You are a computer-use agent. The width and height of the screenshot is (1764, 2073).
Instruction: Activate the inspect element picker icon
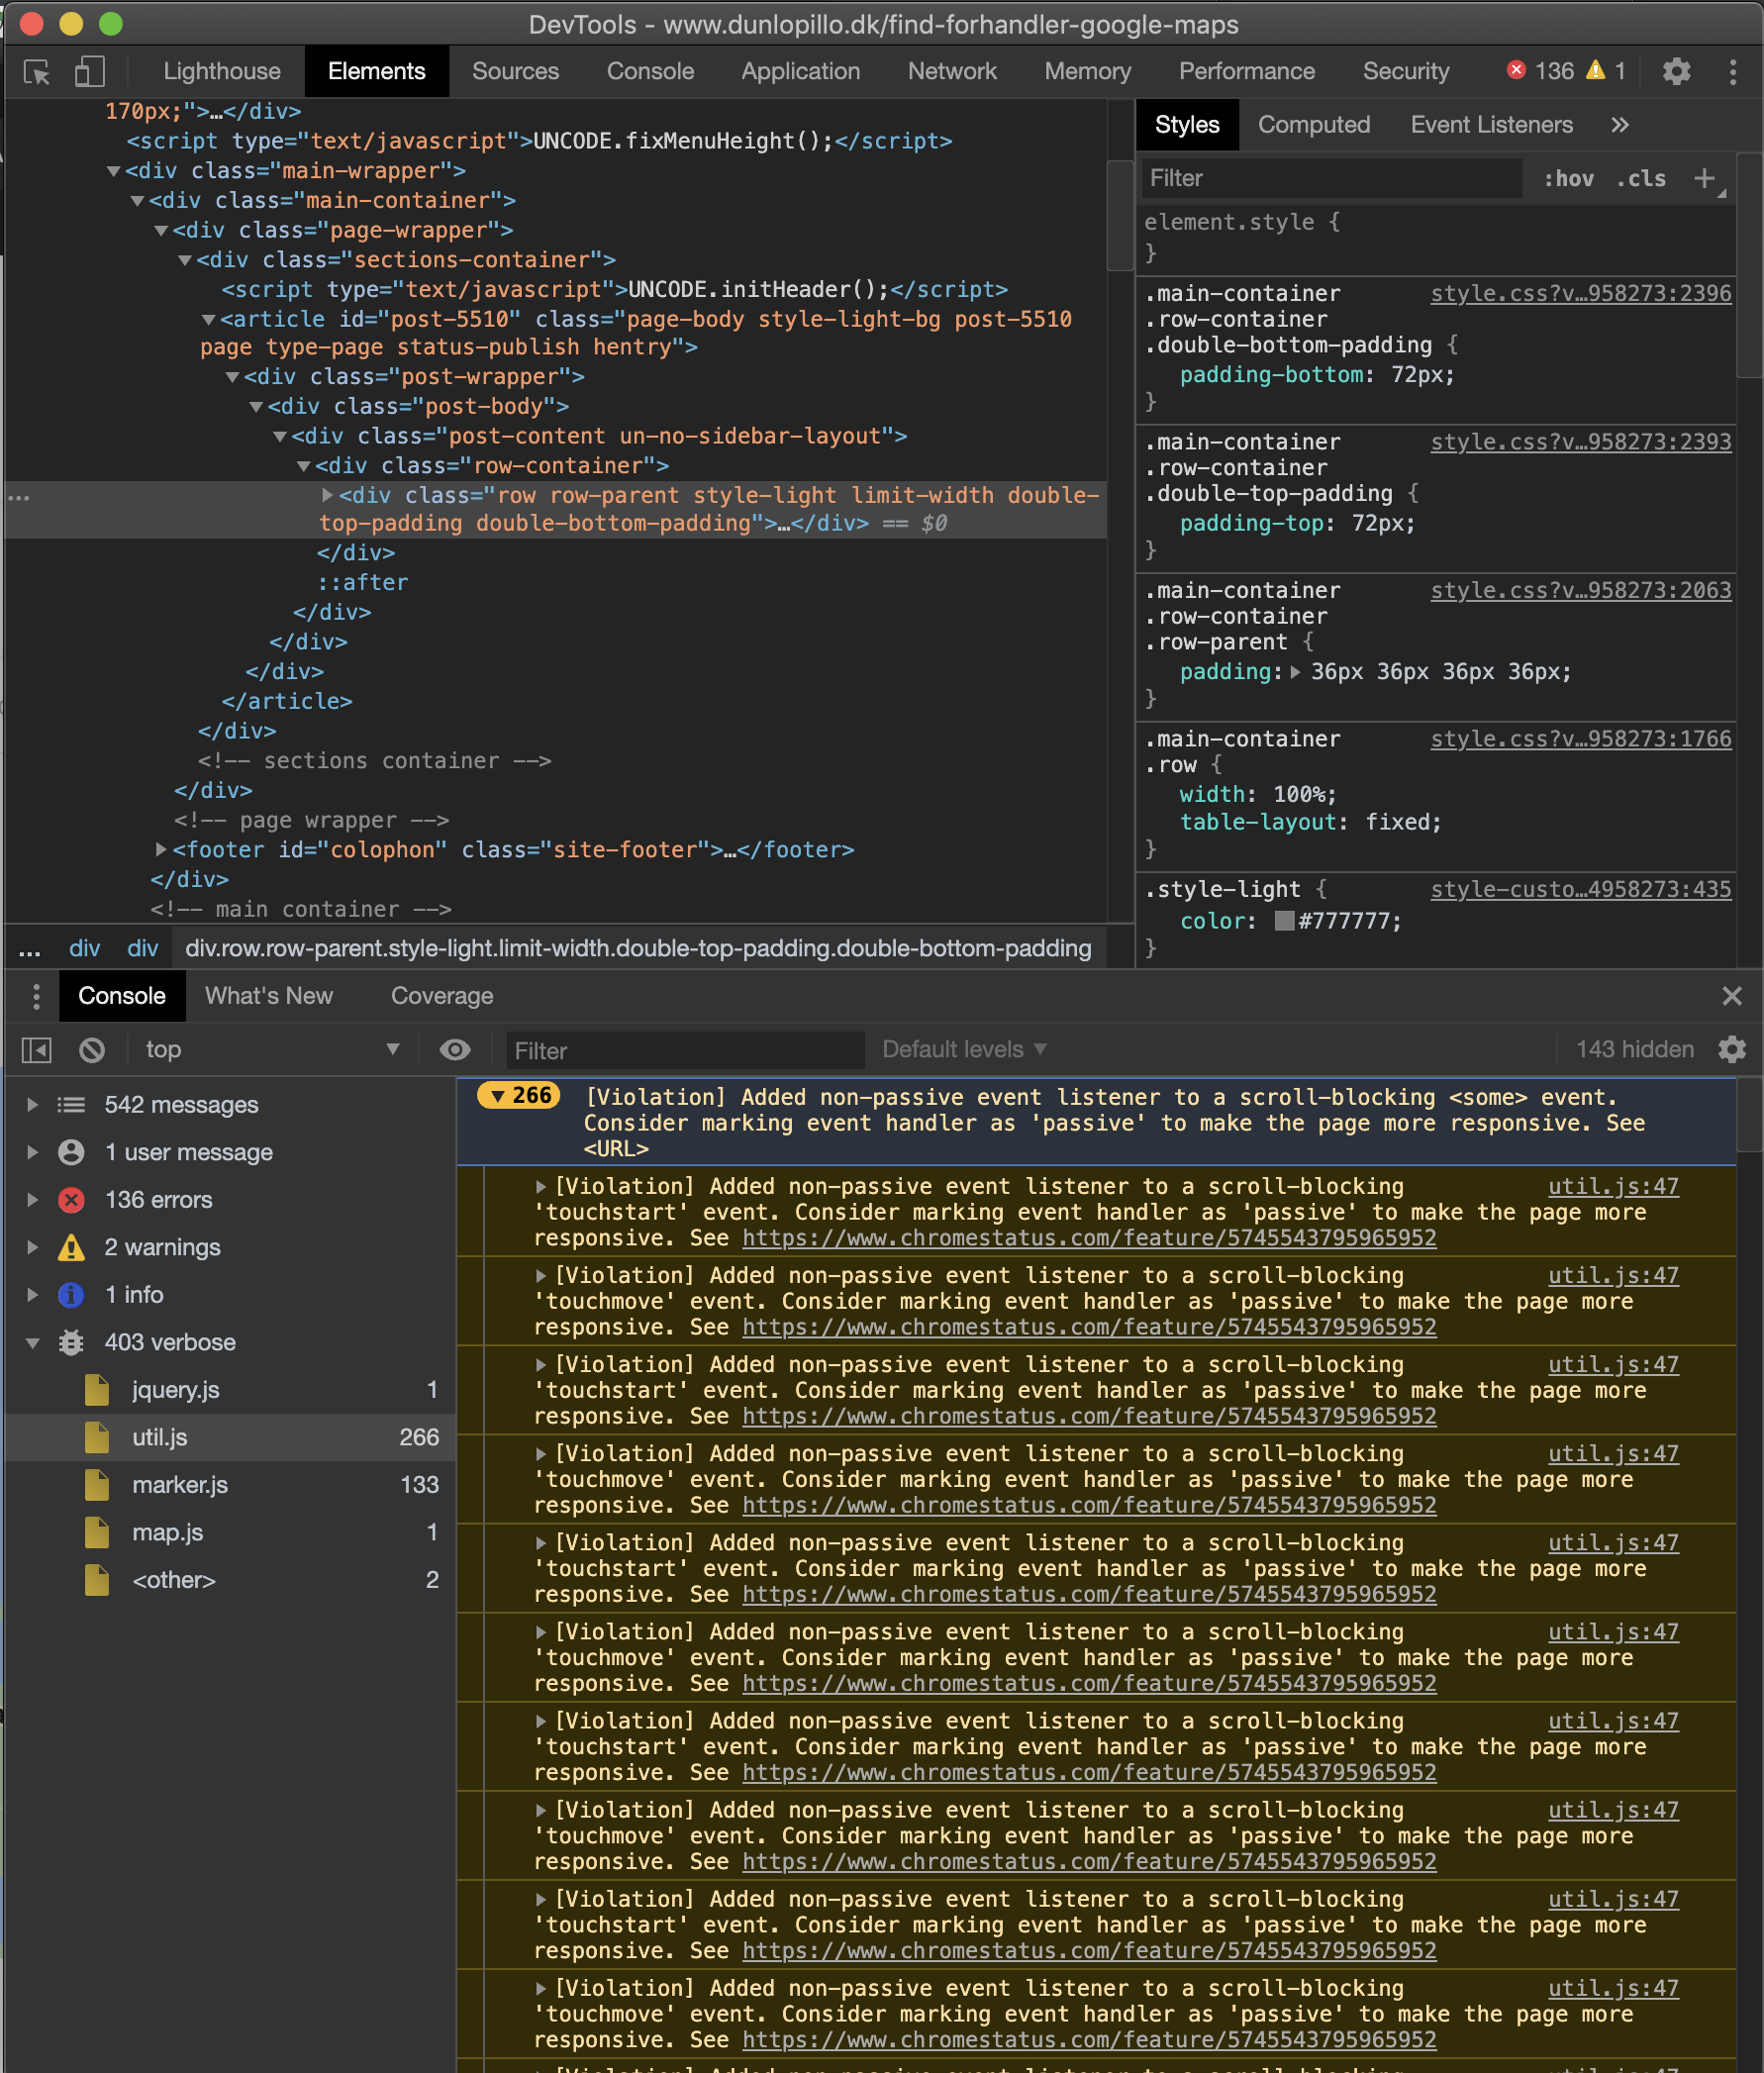coord(37,71)
